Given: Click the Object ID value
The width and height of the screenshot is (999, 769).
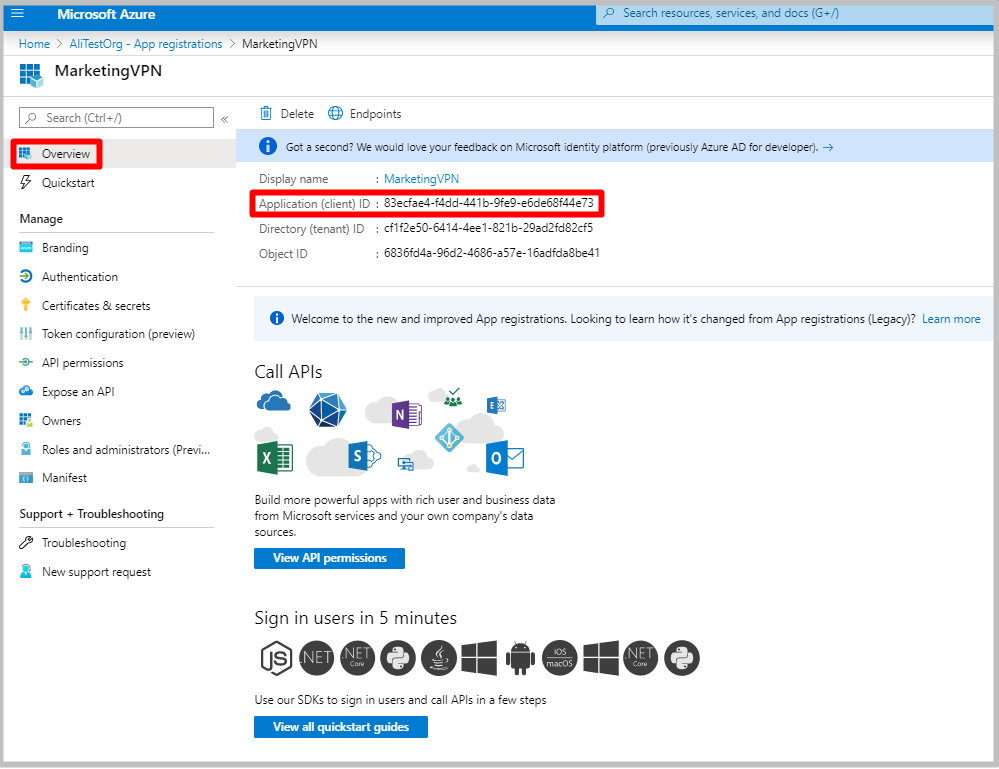Looking at the screenshot, I should pyautogui.click(x=491, y=253).
